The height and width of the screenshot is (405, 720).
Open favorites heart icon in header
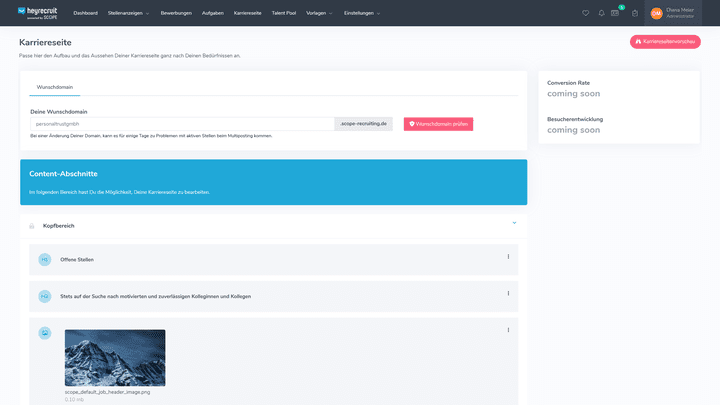tap(586, 13)
